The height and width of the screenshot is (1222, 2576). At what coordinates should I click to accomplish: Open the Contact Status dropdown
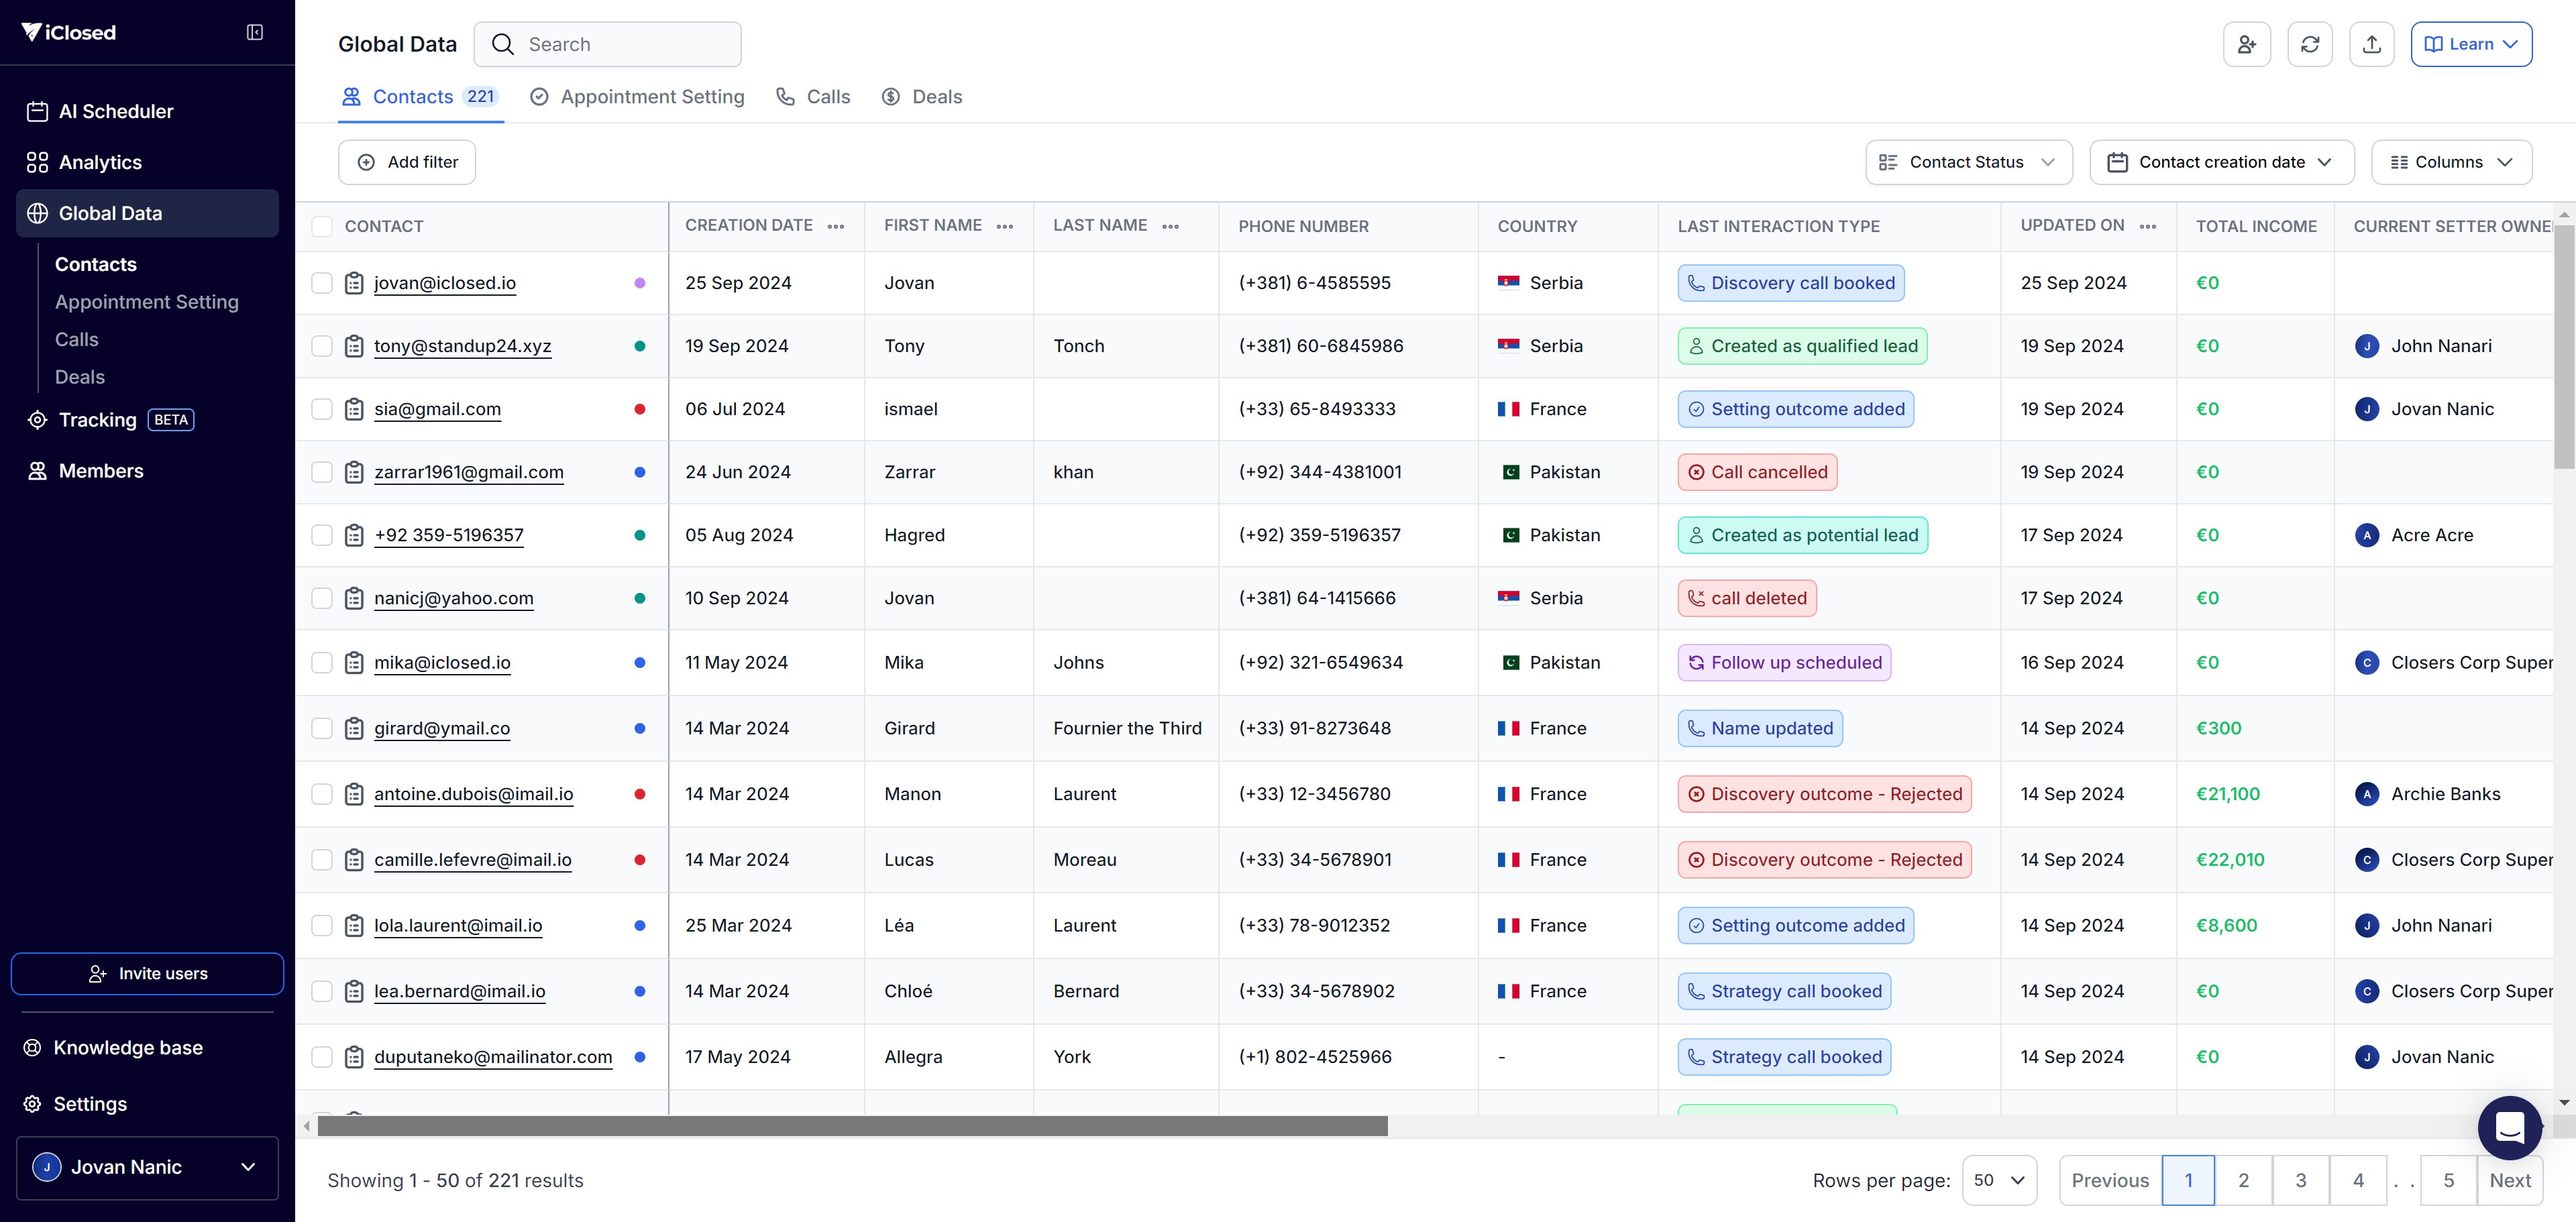[1967, 162]
